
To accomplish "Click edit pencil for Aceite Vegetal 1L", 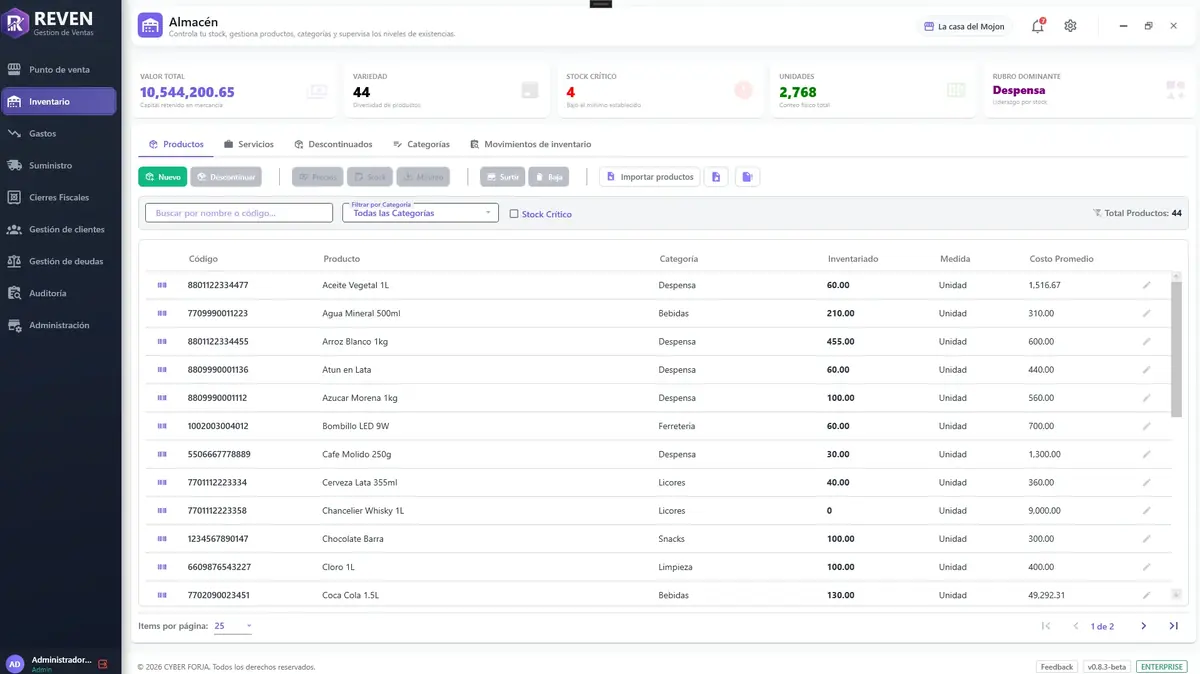I will (x=1147, y=285).
